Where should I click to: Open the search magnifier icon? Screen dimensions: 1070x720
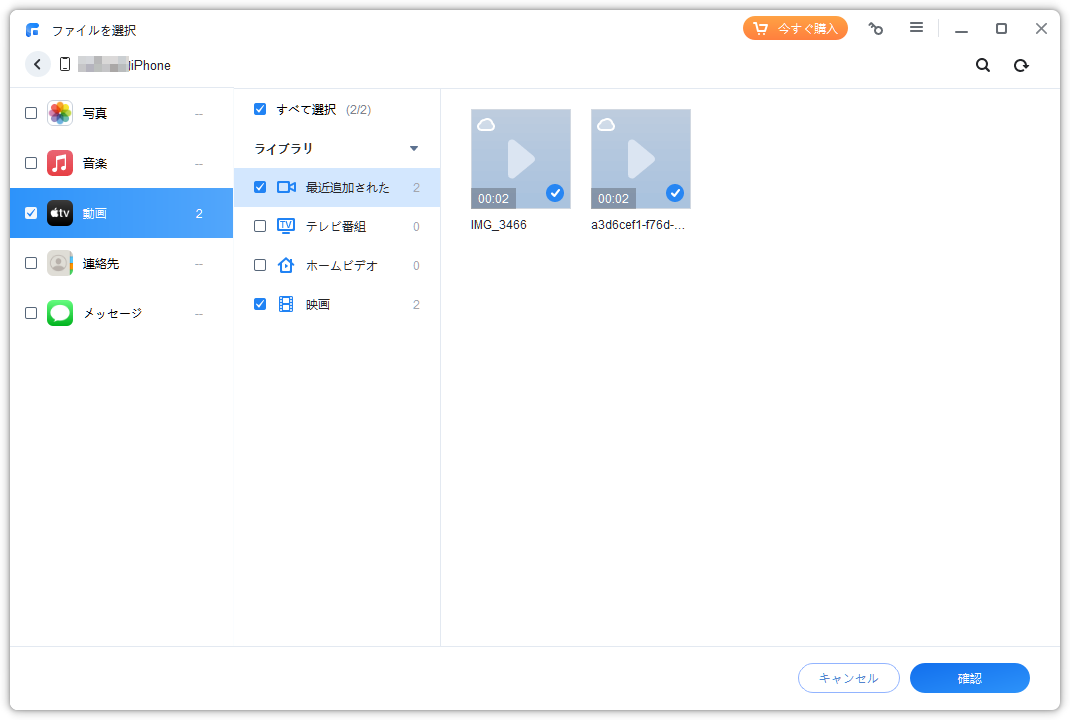[983, 65]
